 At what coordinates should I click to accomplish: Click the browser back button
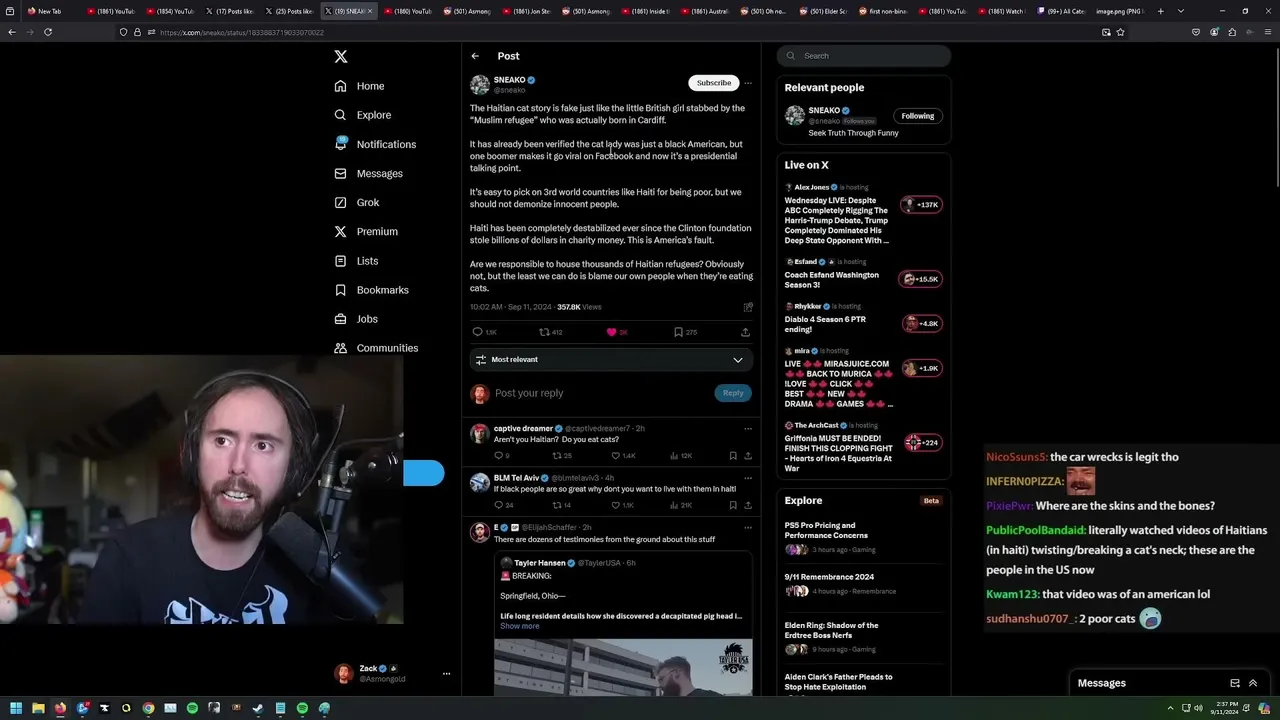pos(12,32)
